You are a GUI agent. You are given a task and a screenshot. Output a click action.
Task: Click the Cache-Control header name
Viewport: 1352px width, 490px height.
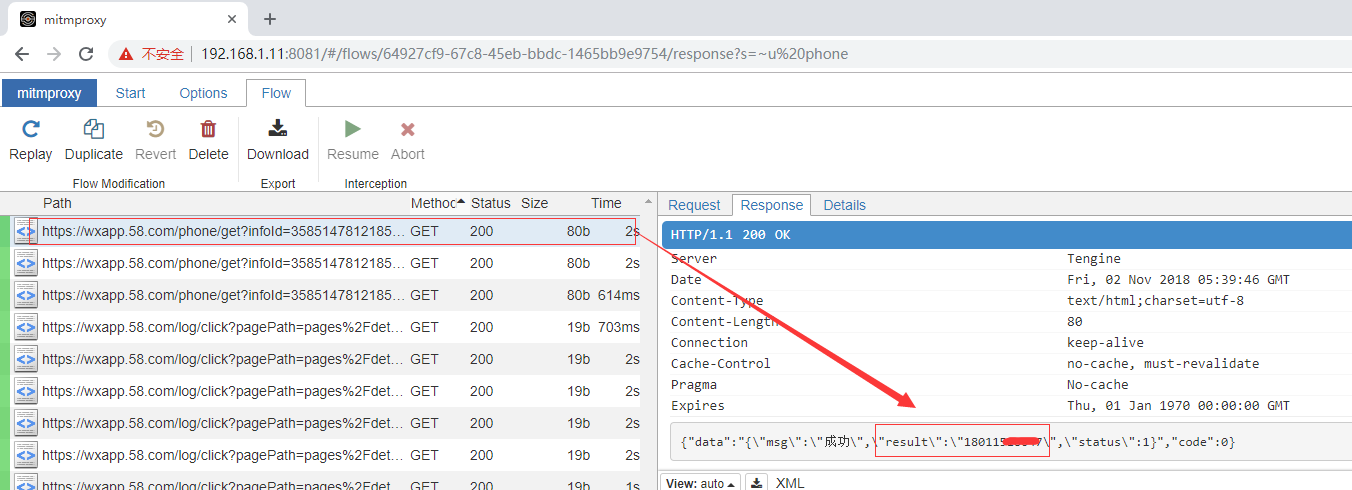[x=721, y=363]
